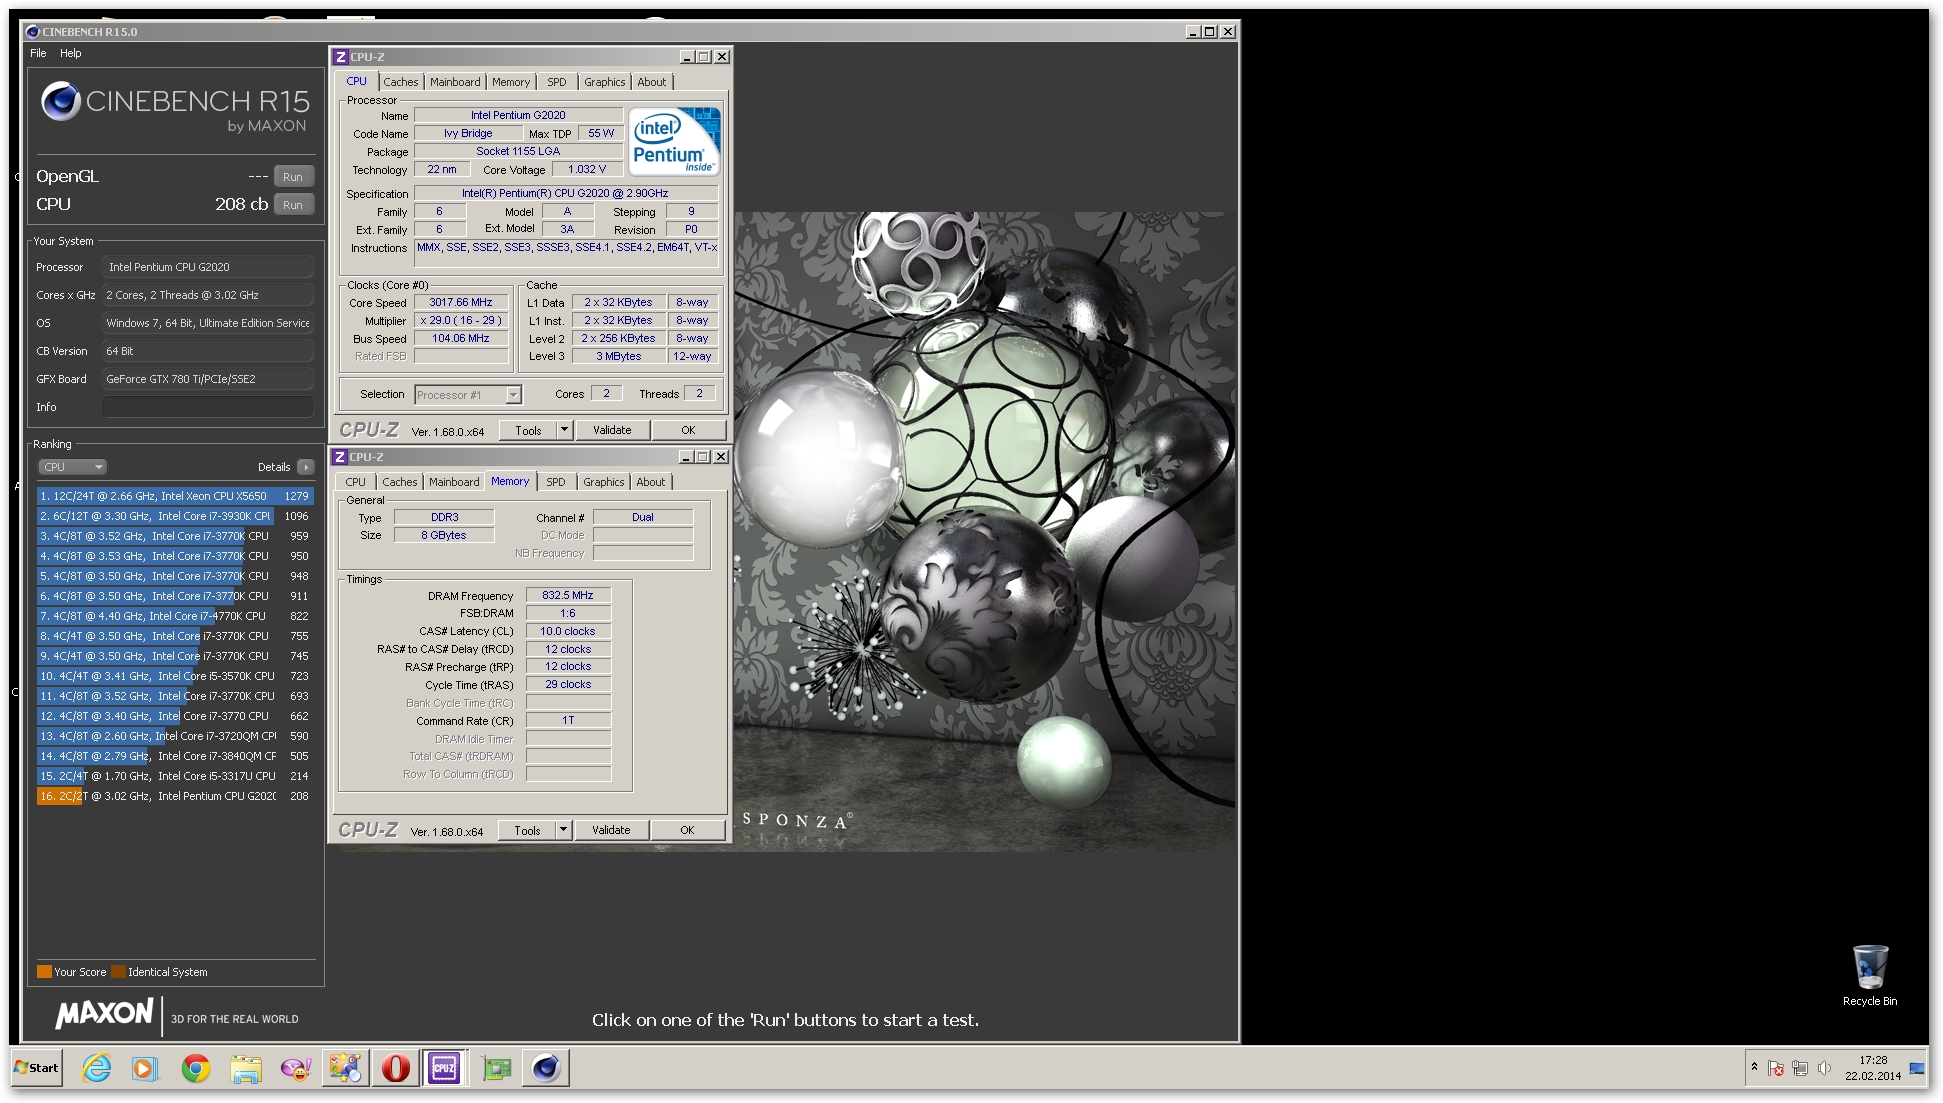Click OK in lower CPU-Z window
The height and width of the screenshot is (1103, 1943).
(687, 830)
